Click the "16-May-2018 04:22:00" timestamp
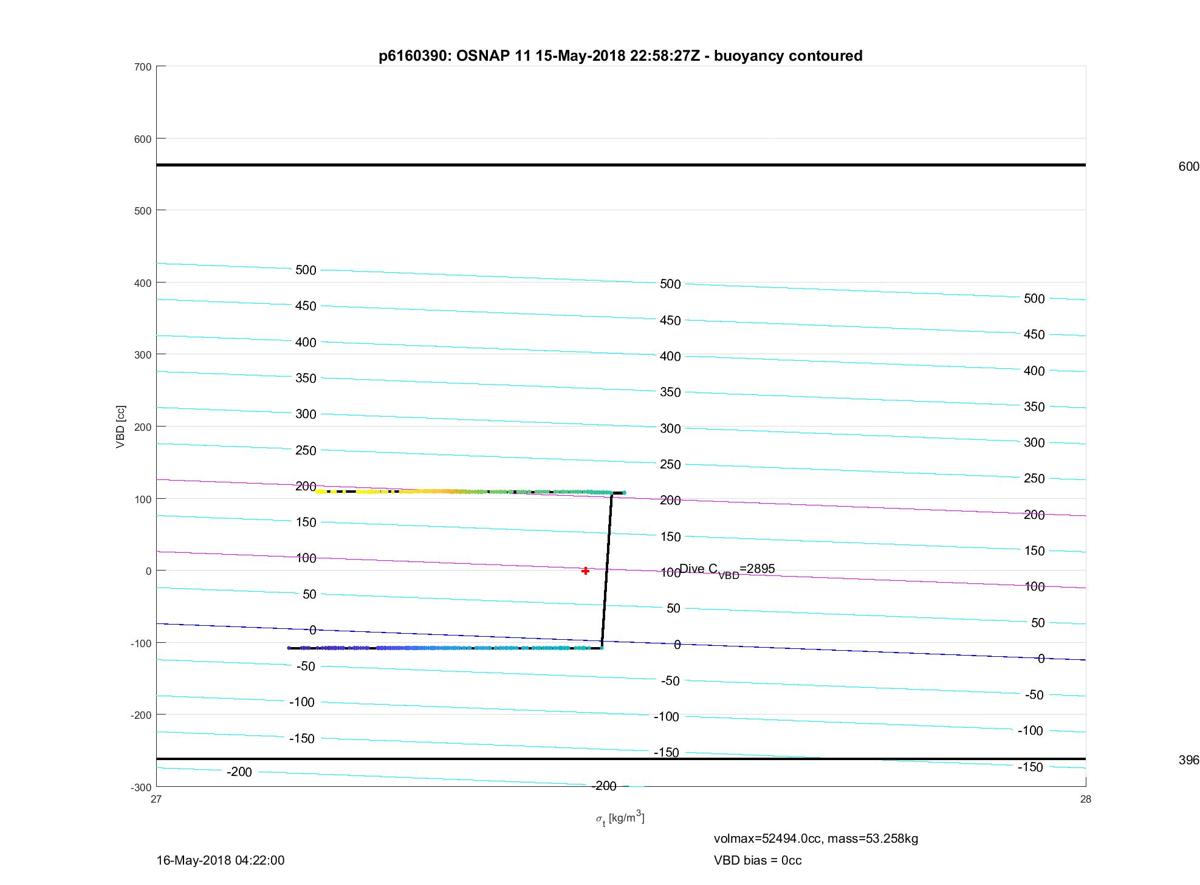This screenshot has height=885, width=1200. (x=221, y=860)
